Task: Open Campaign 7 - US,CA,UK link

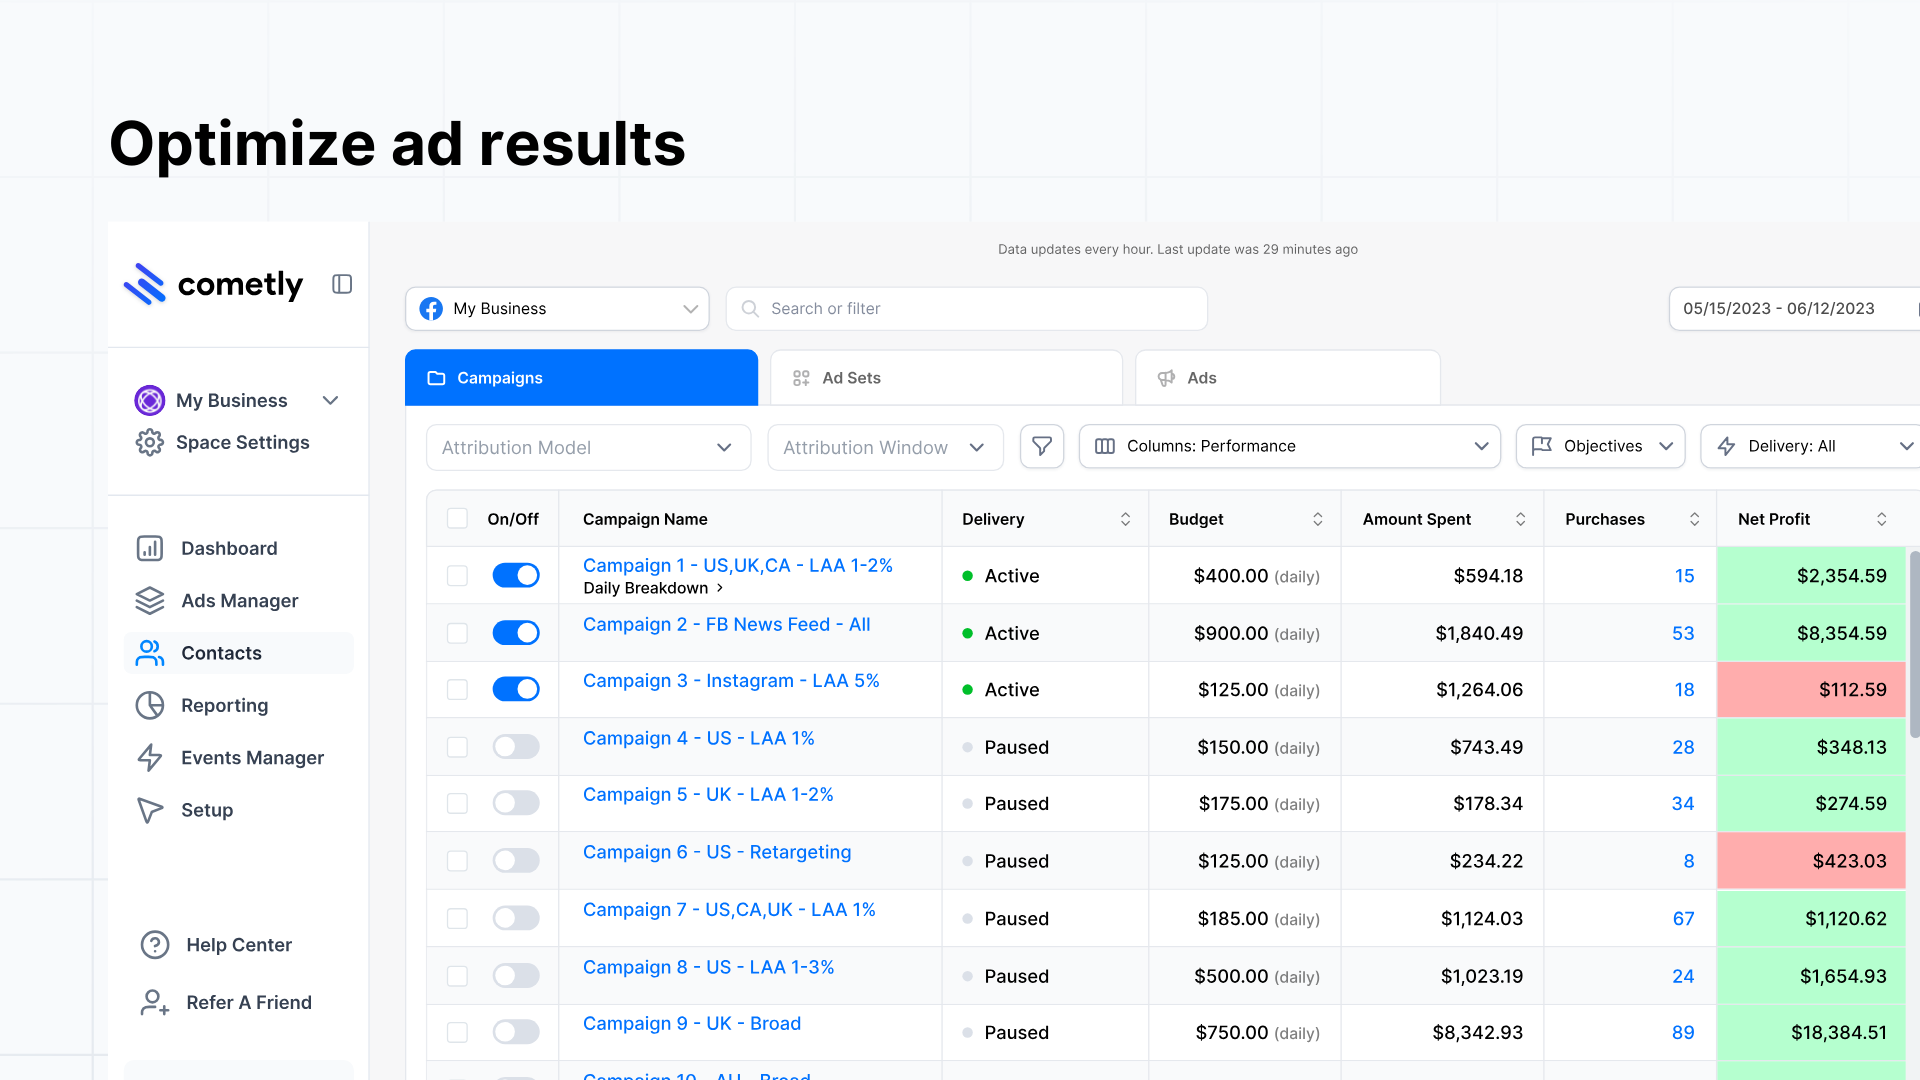Action: pos(729,909)
